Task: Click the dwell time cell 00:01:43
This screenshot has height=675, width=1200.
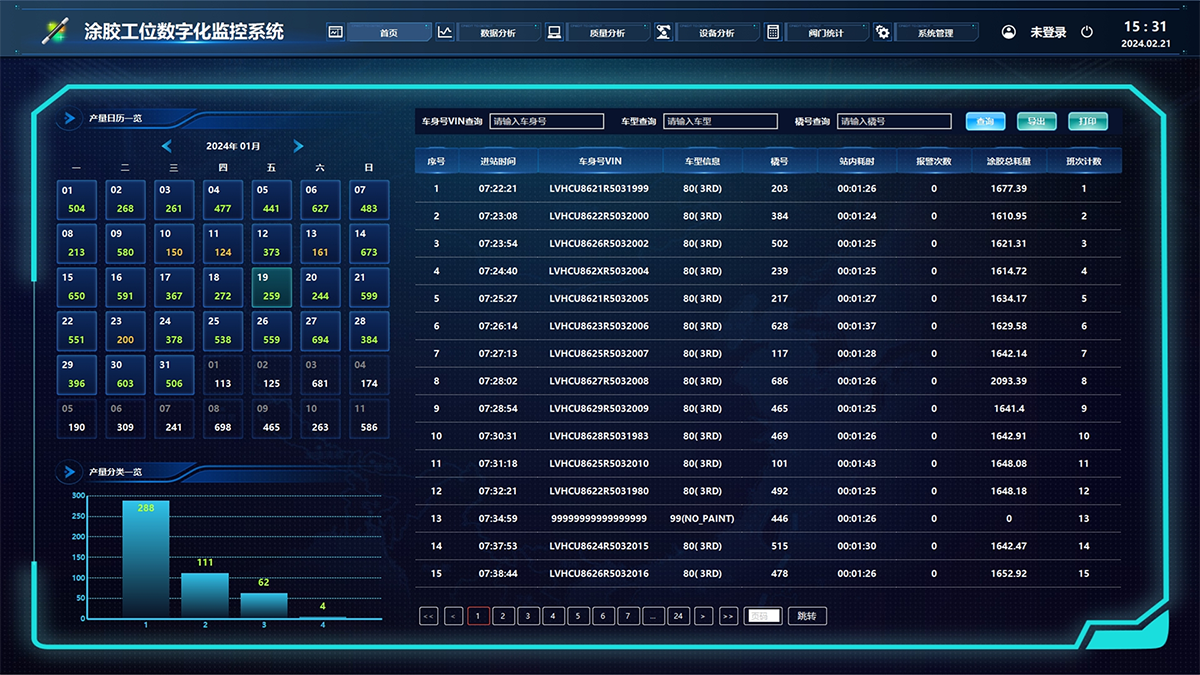Action: [x=856, y=464]
